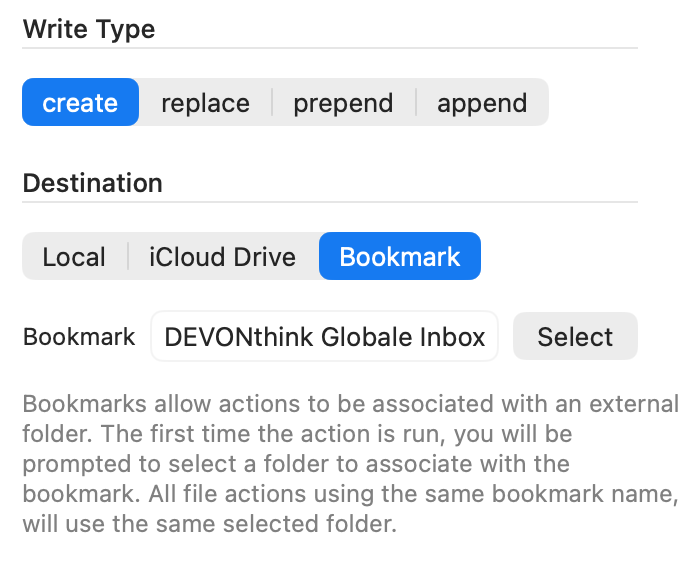Screen dimensions: 684x570
Task: Choose the prepend write type
Action: click(343, 102)
